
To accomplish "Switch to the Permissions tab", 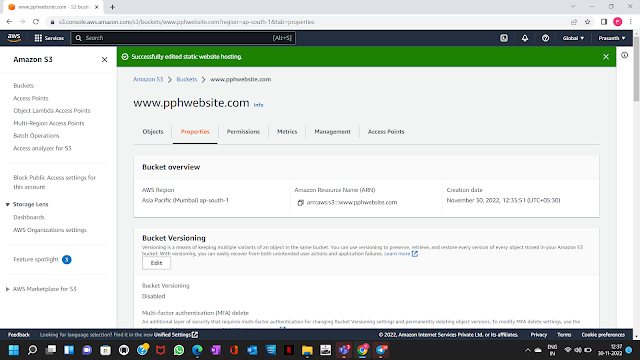I will click(243, 131).
